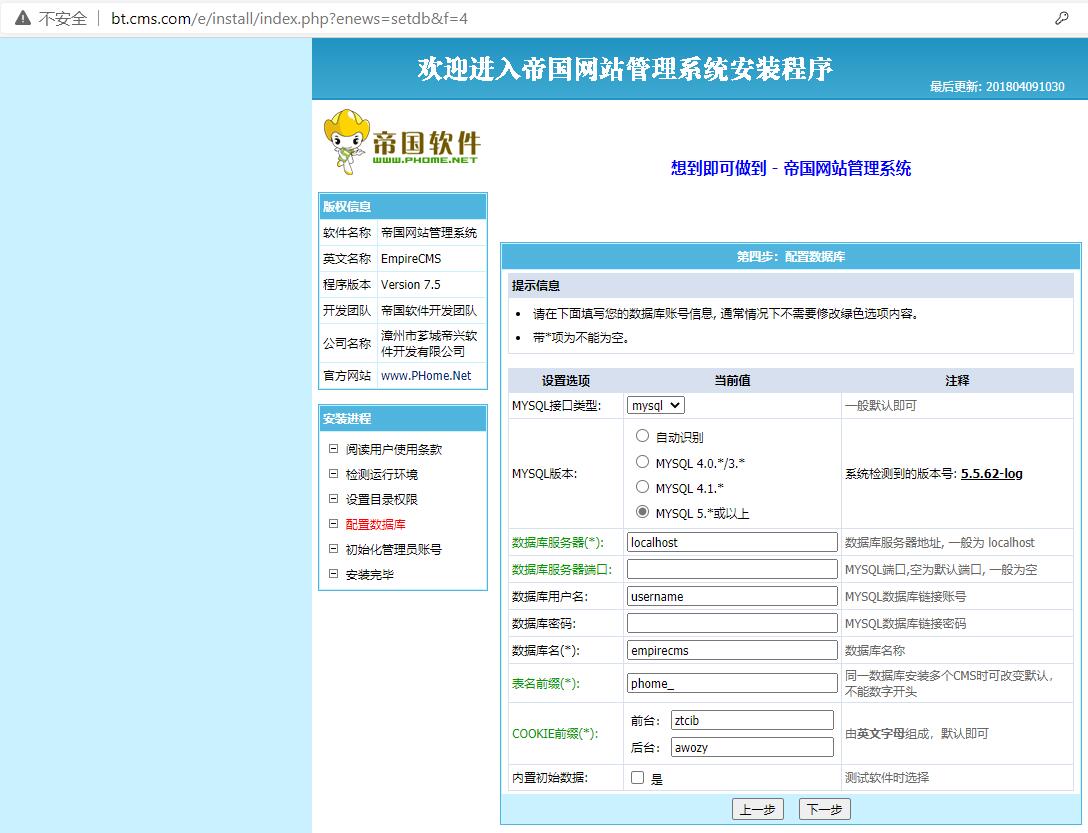Click the 下一步 button

(824, 809)
